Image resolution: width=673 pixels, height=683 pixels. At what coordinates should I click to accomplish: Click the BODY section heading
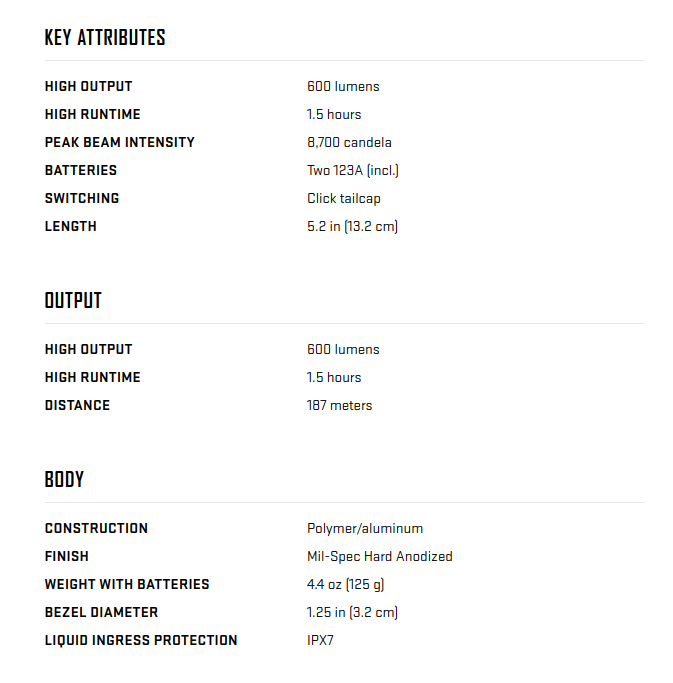point(64,479)
